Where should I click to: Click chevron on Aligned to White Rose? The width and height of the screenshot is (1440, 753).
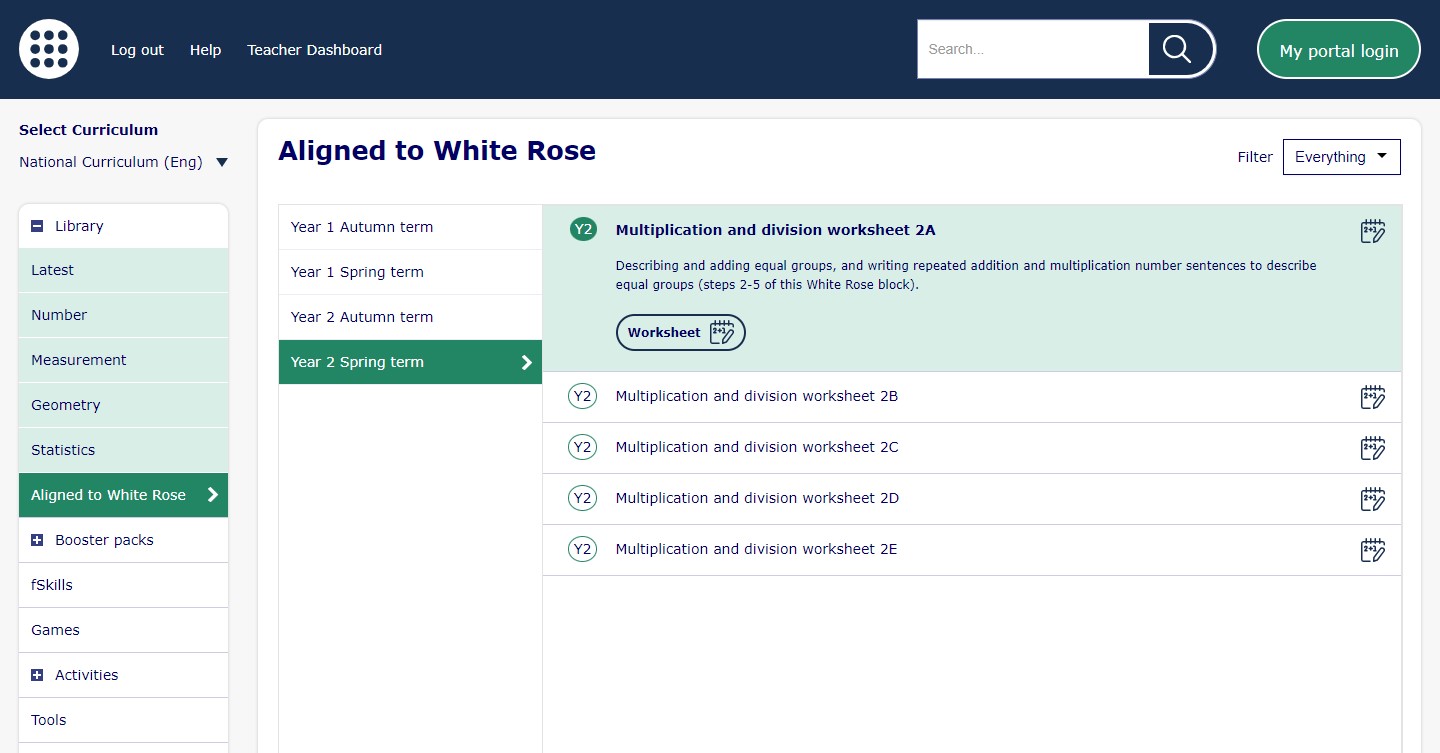coord(212,495)
